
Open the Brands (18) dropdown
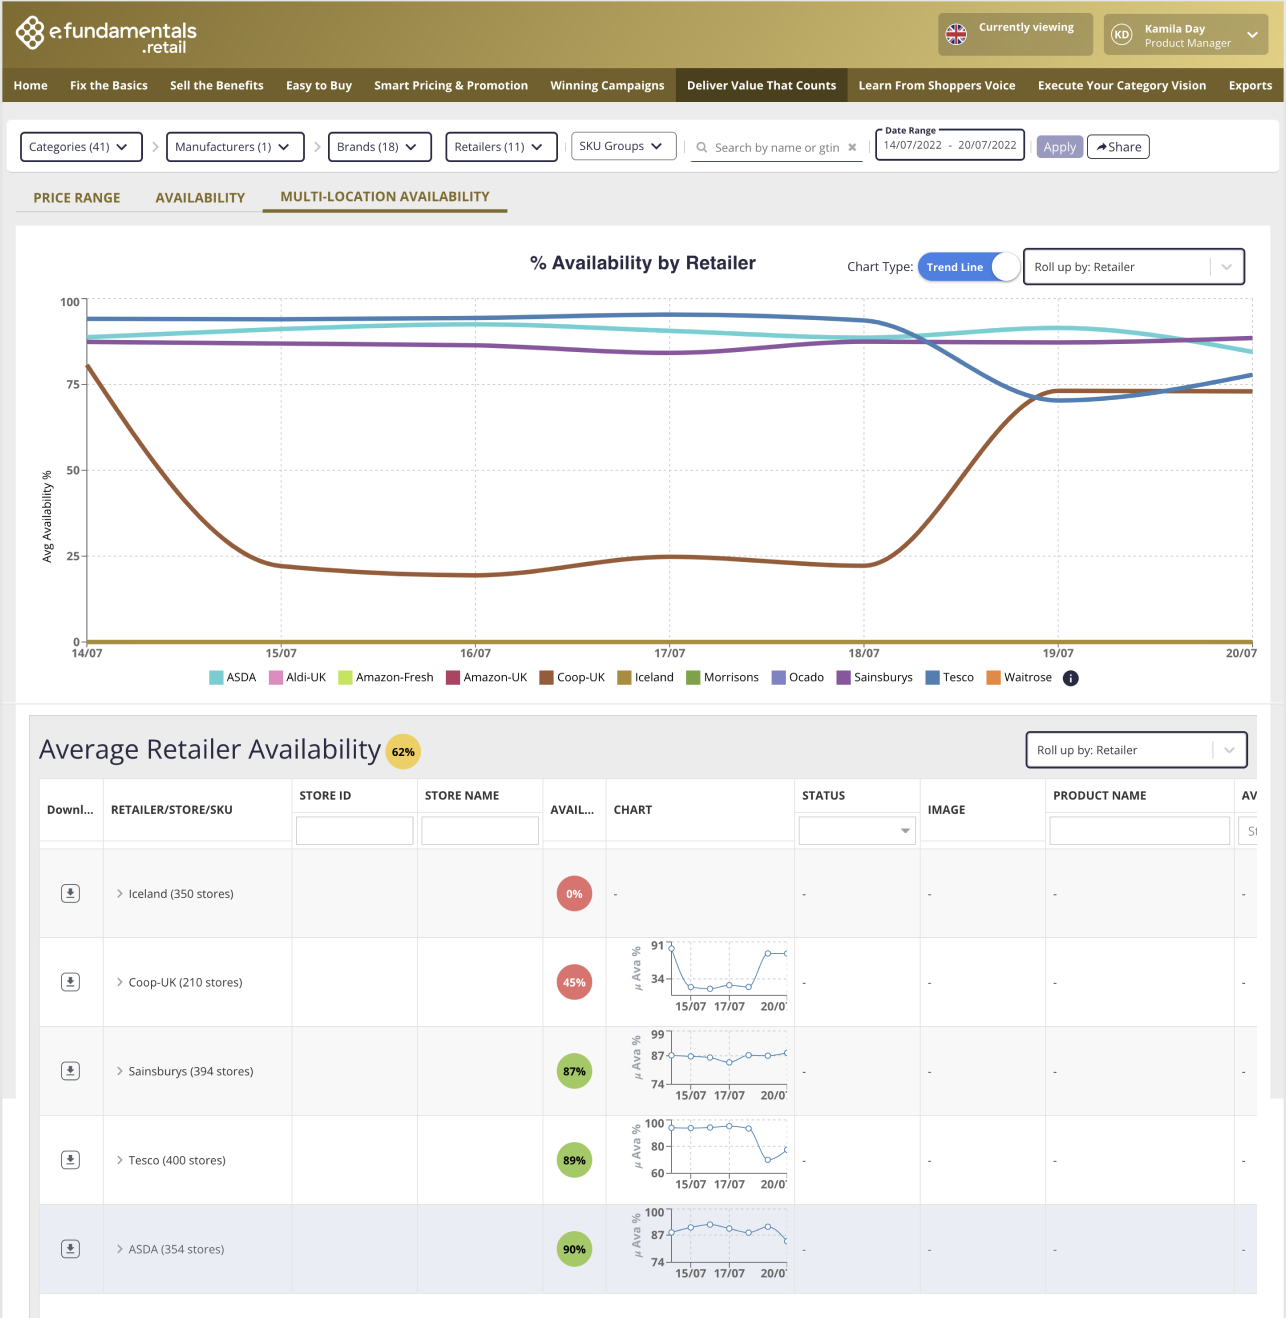coord(380,147)
